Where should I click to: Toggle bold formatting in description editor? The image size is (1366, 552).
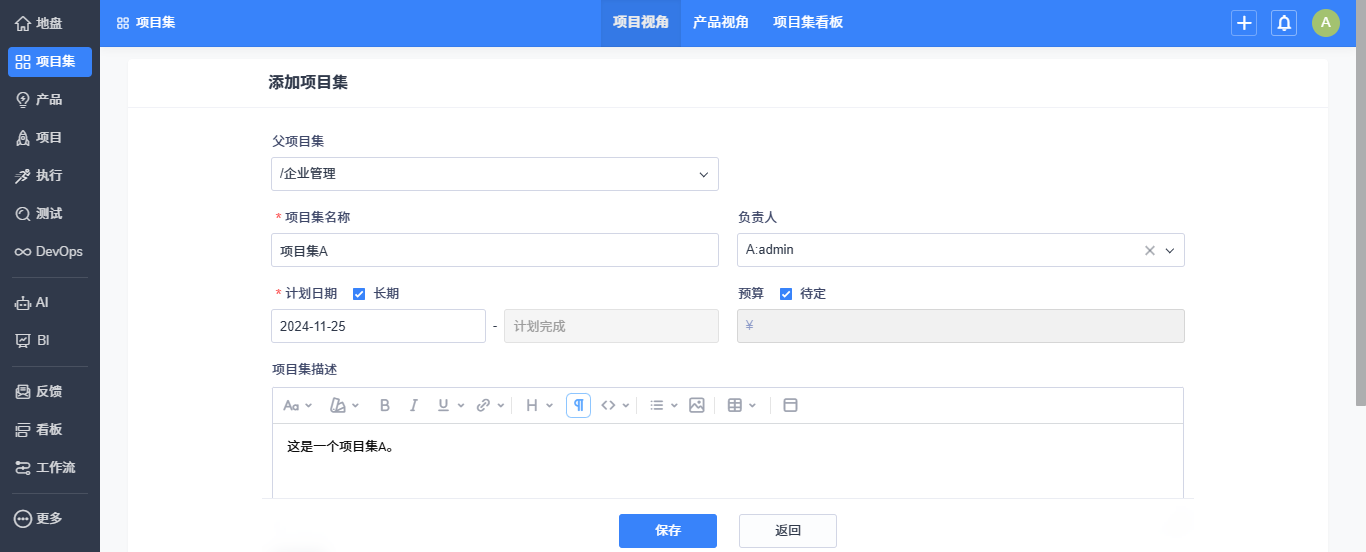[x=385, y=405]
